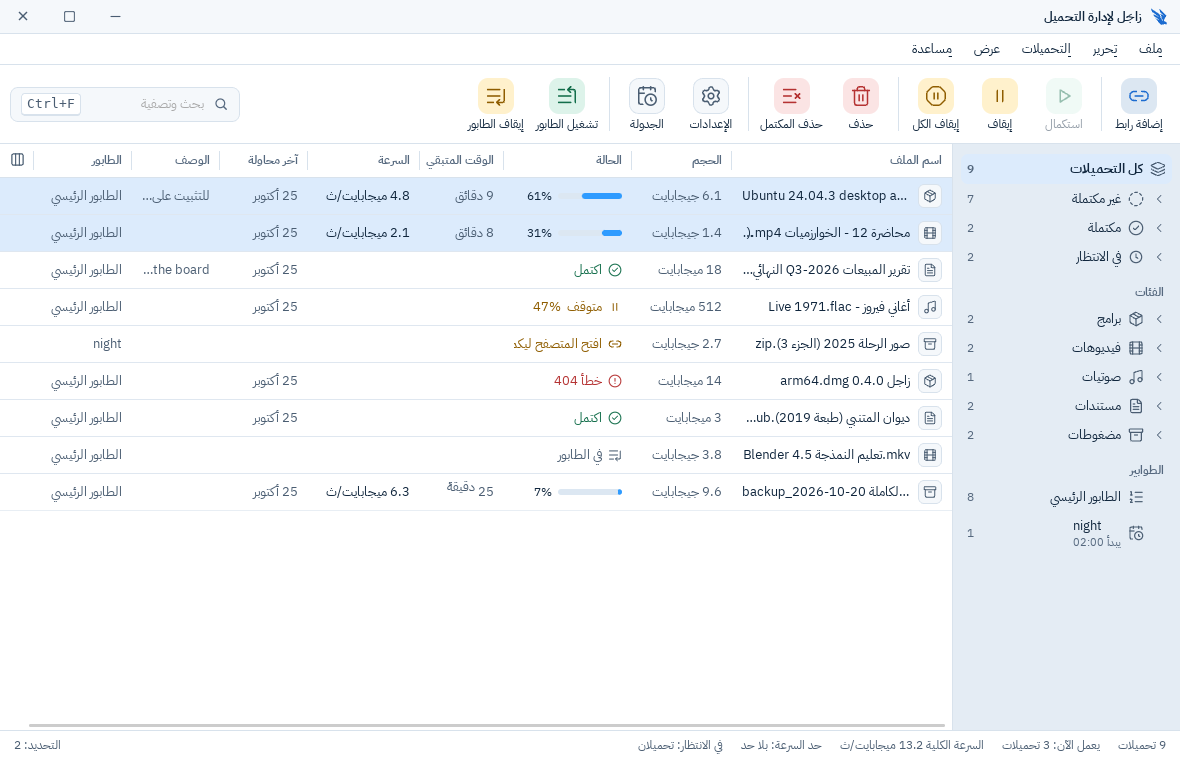
Task: Expand the برامج category chevron
Action: point(1159,319)
